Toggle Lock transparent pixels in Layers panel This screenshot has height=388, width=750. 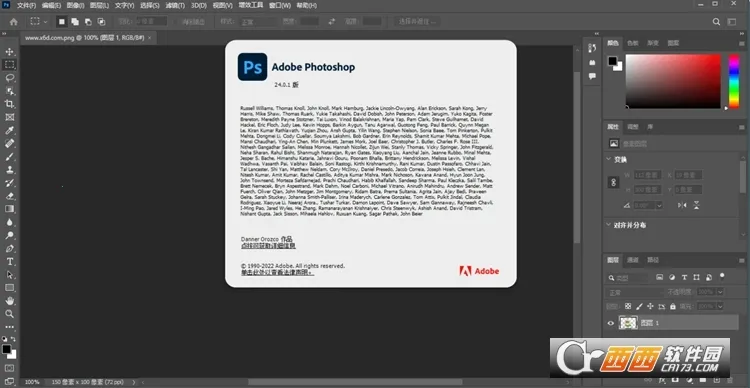coord(628,306)
